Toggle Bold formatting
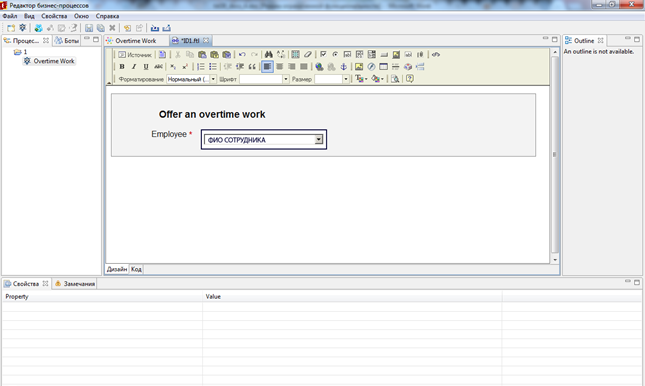This screenshot has width=645, height=386. point(122,66)
